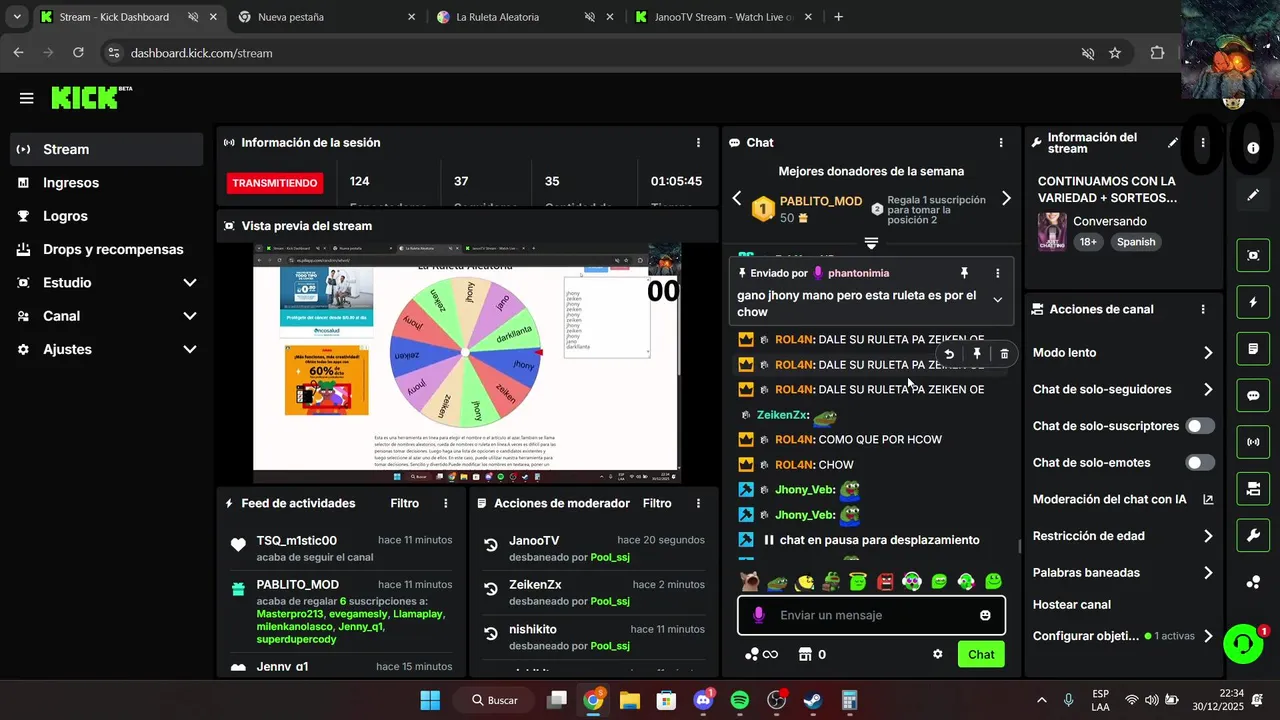Click the channel actions camera icon in right sidebar
The width and height of the screenshot is (1280, 720).
(1253, 489)
